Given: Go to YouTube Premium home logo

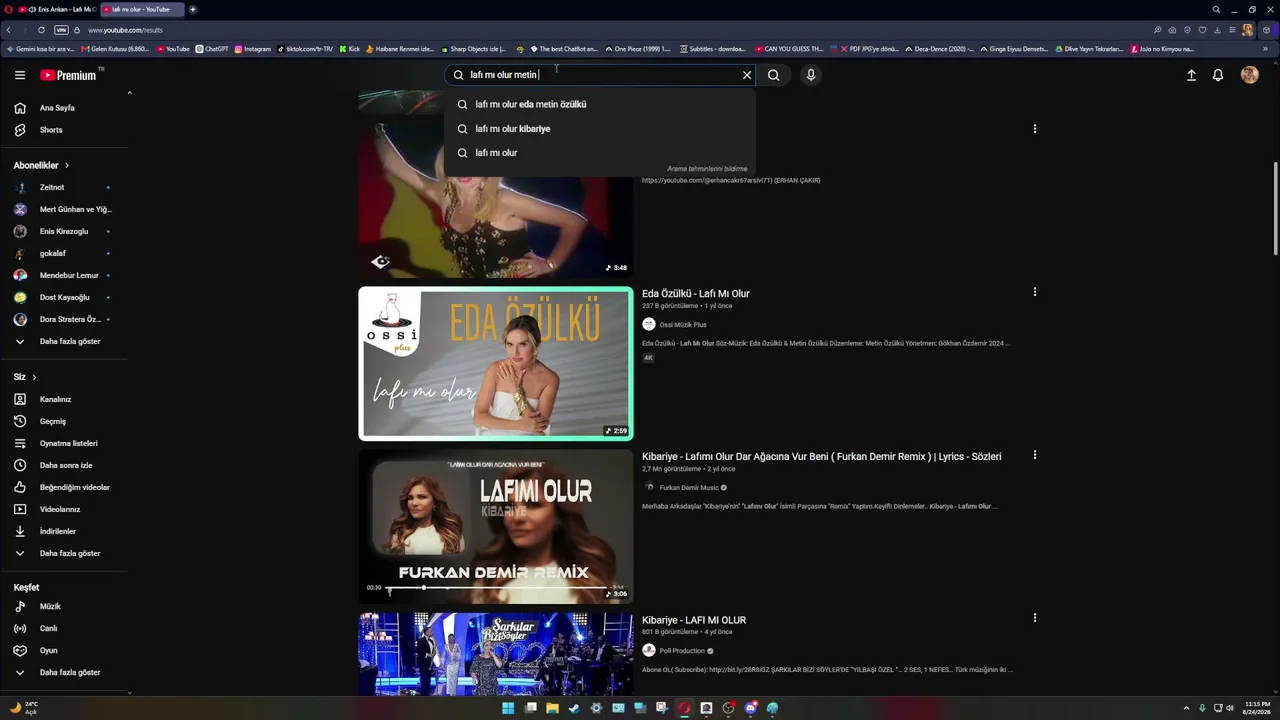Looking at the screenshot, I should coord(68,75).
